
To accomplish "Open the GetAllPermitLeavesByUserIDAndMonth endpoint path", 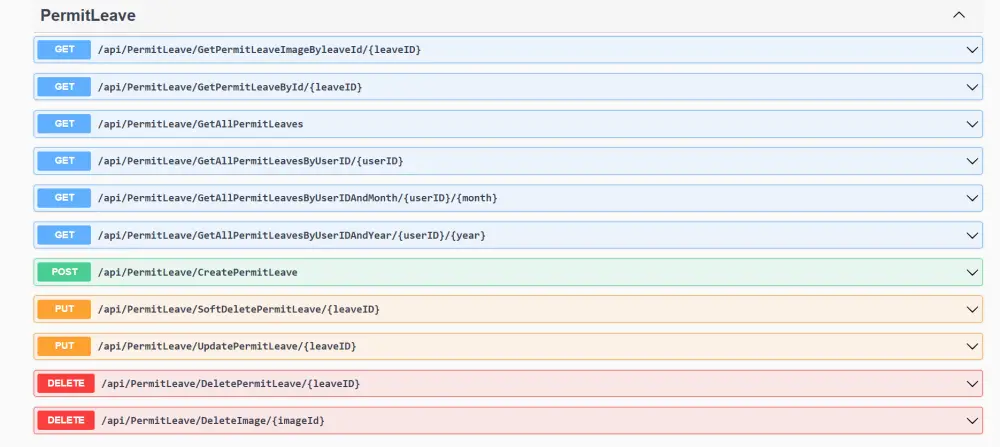I will pos(298,198).
